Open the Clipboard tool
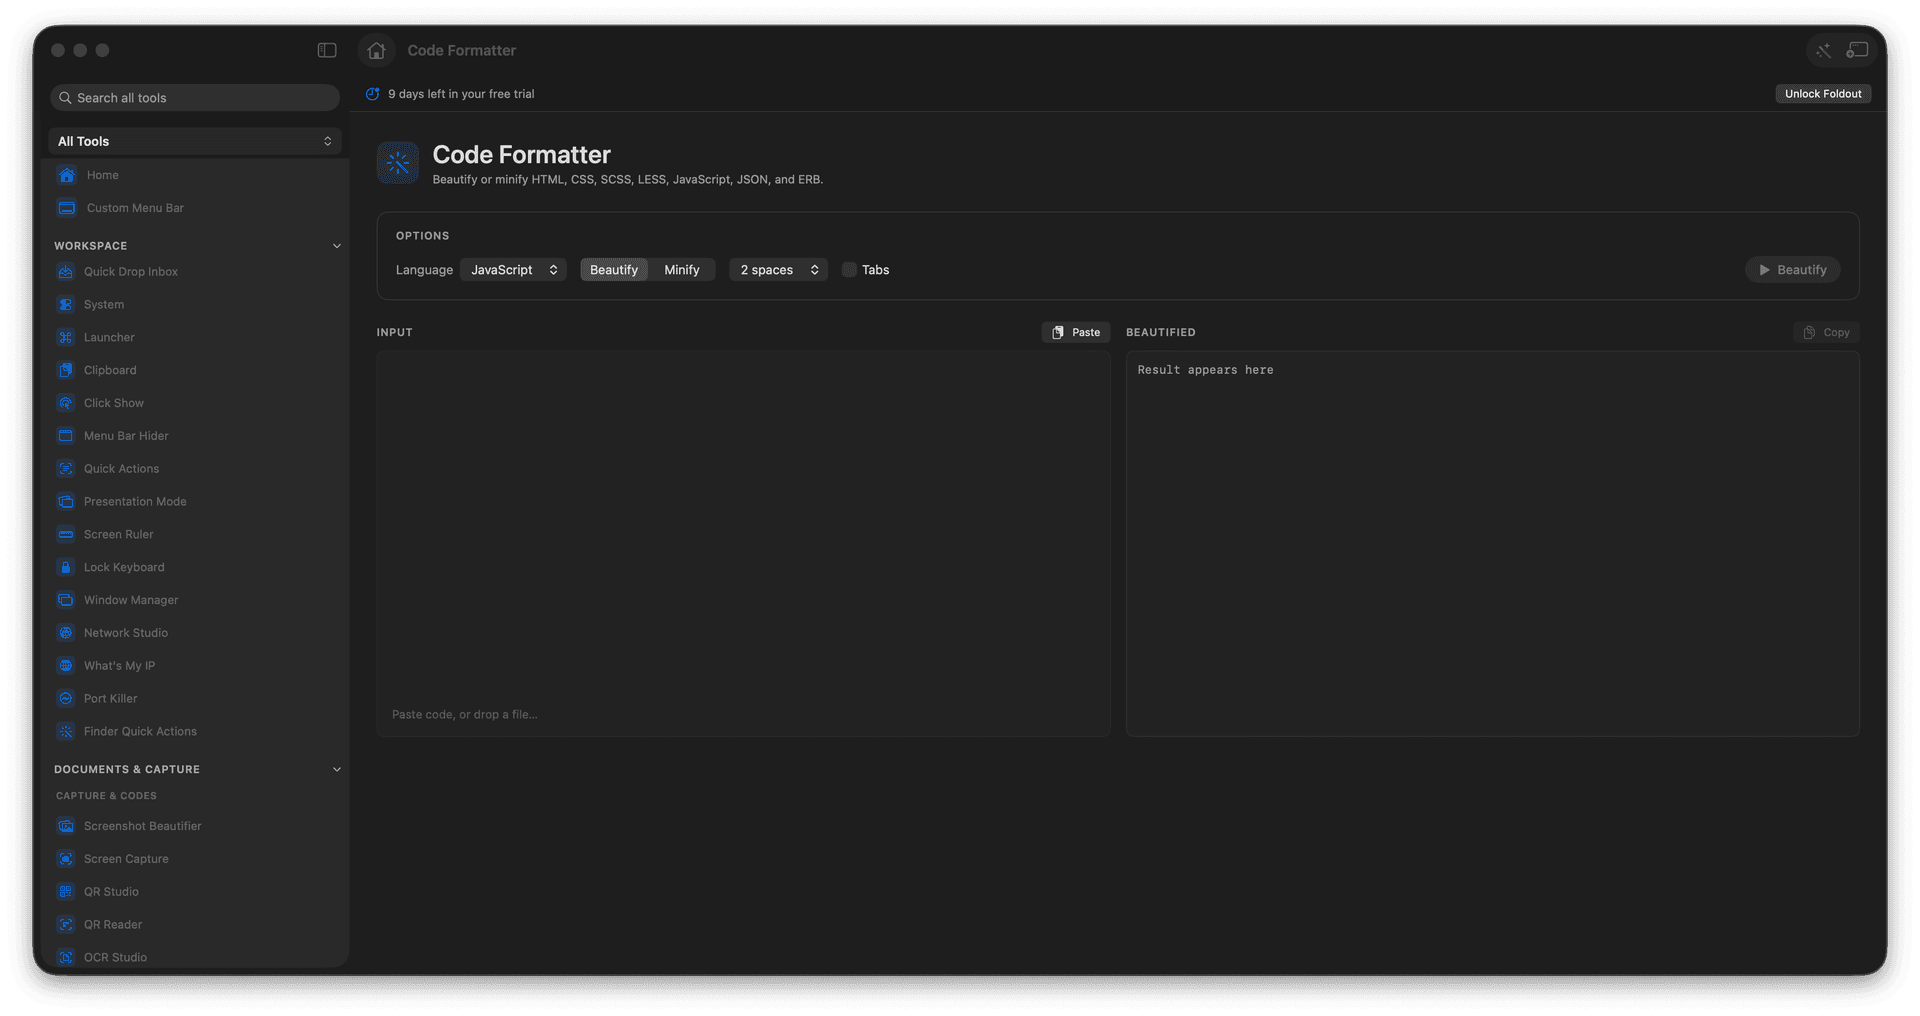 (x=195, y=370)
